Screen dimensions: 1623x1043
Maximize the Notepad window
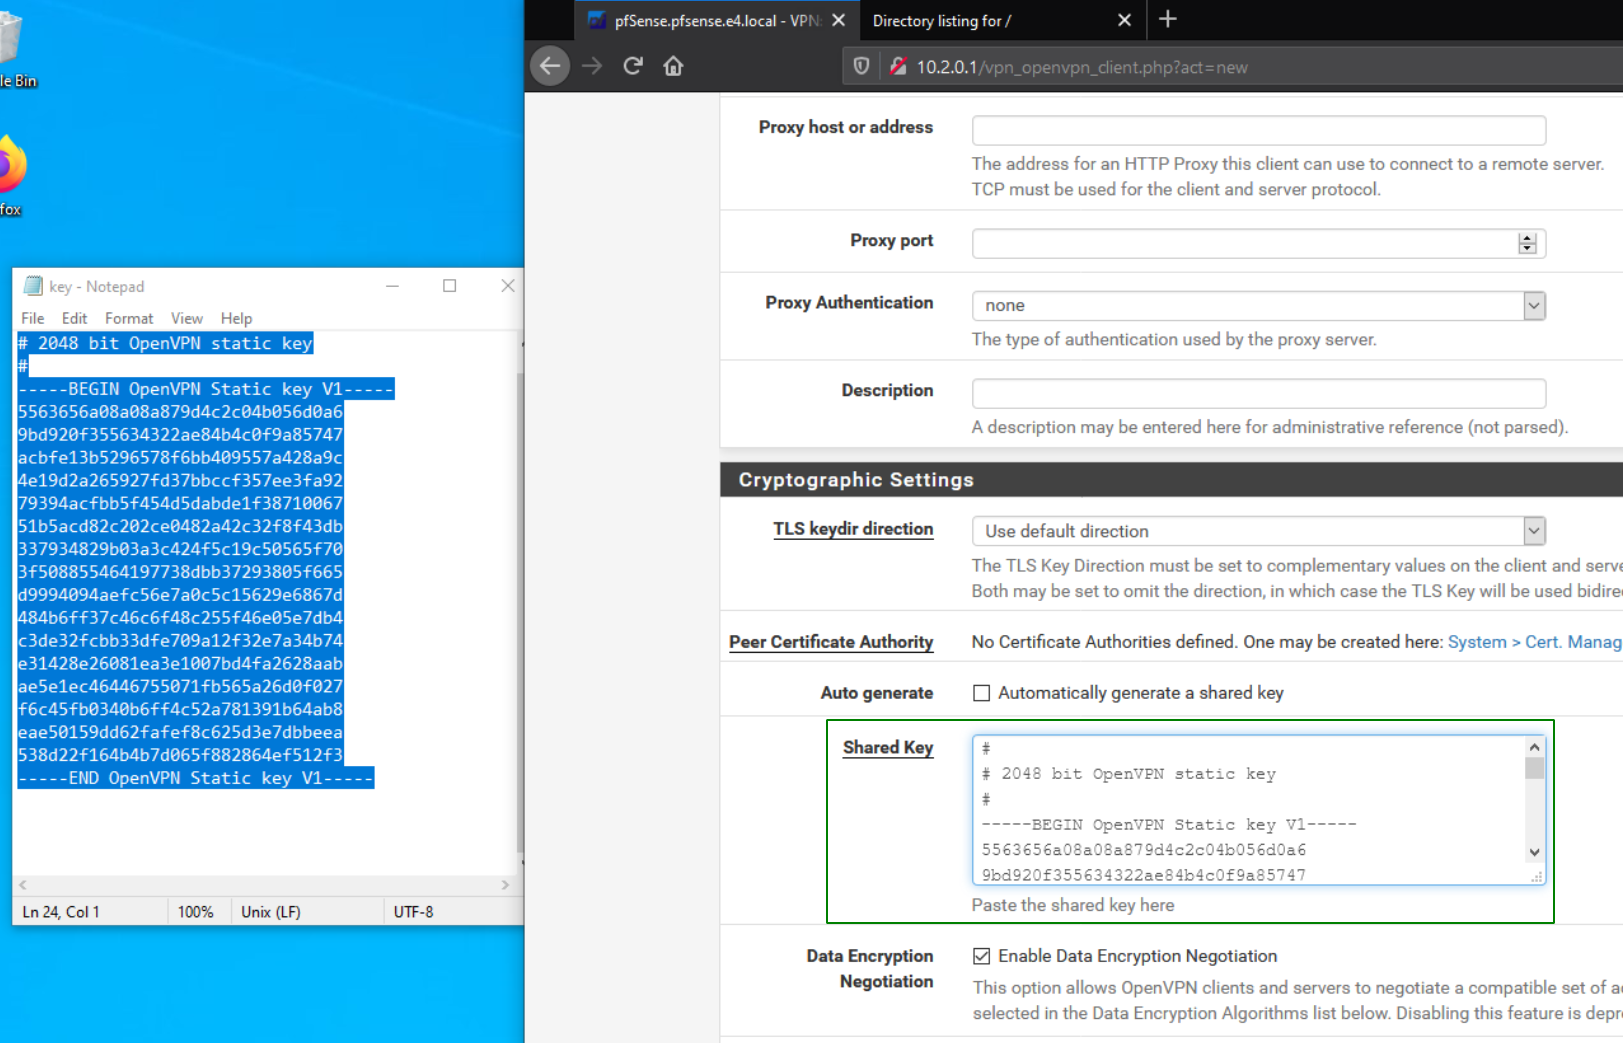[x=450, y=286]
